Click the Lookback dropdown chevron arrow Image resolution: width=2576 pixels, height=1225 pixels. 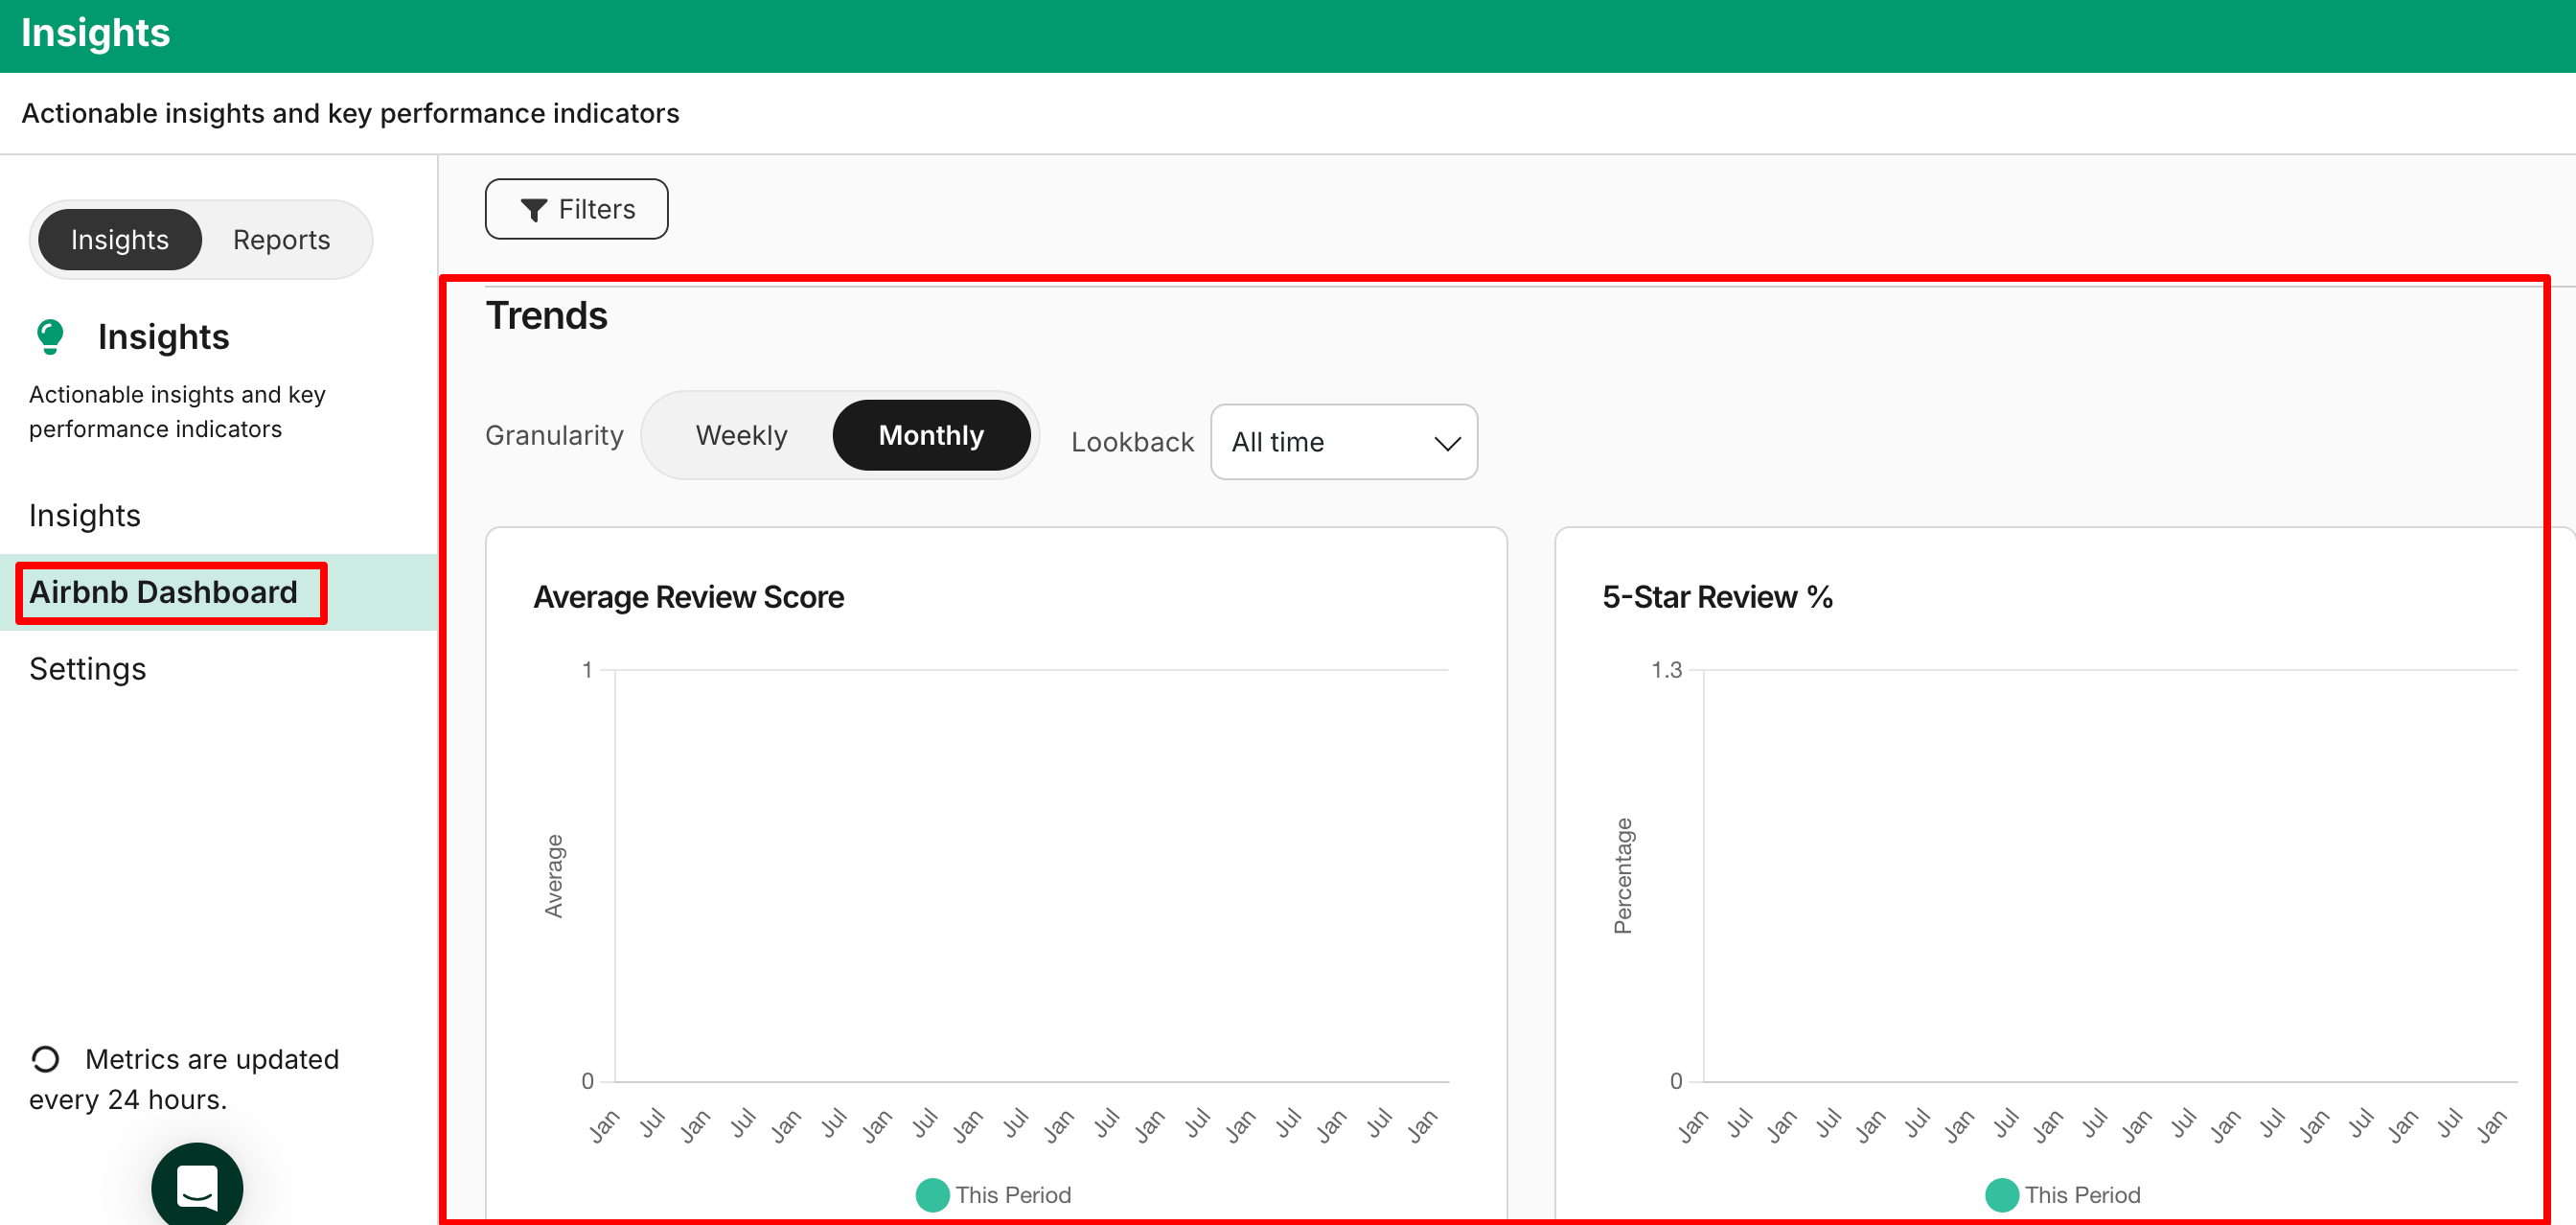coord(1446,443)
